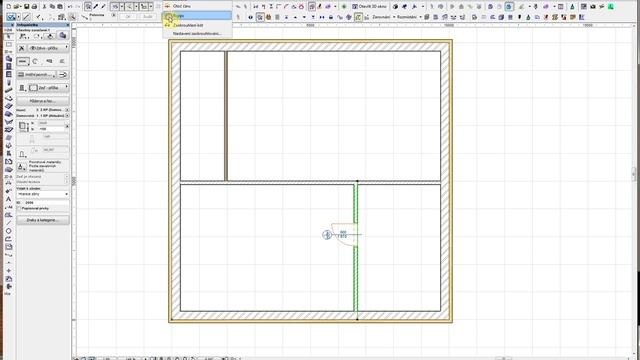
Task: Select 'Otočit' menu item in popup
Action: point(198,6)
